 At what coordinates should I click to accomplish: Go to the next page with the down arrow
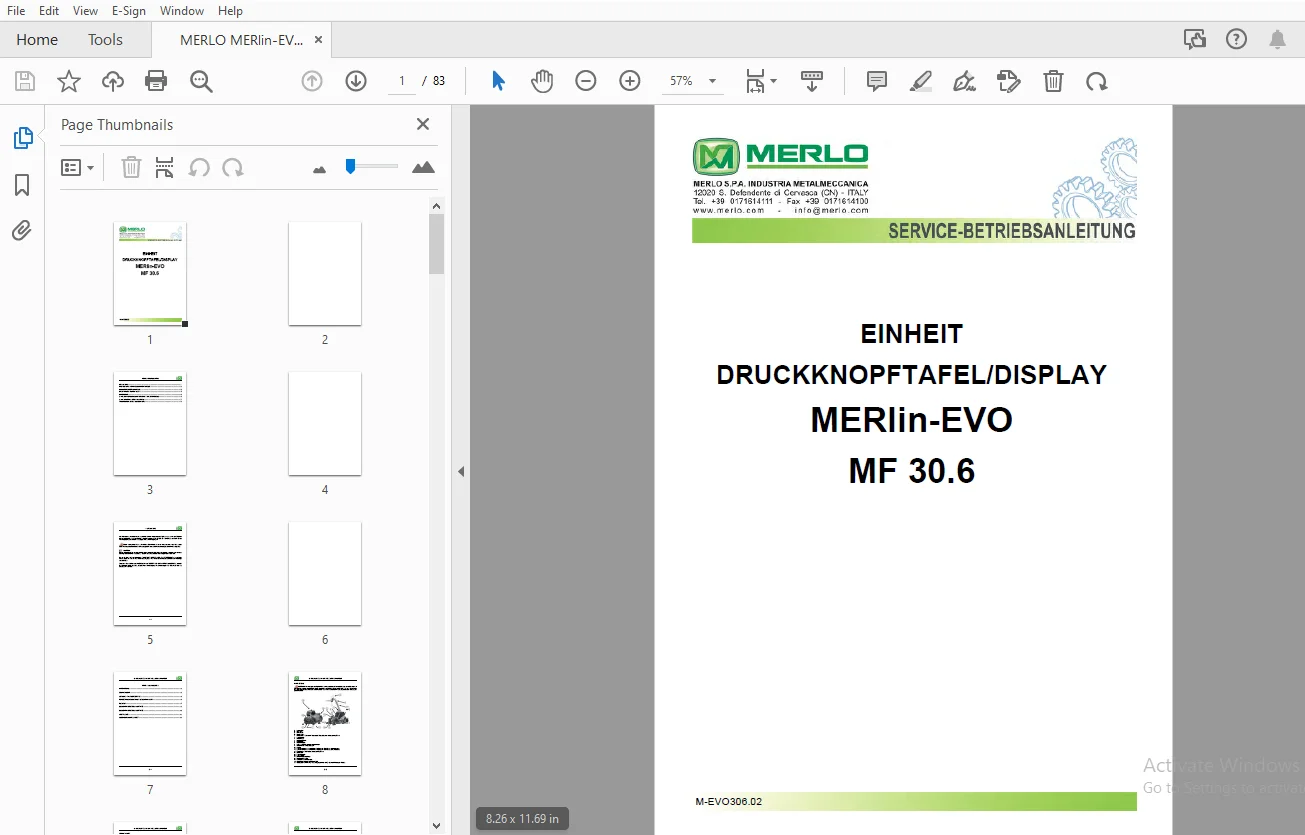point(356,81)
